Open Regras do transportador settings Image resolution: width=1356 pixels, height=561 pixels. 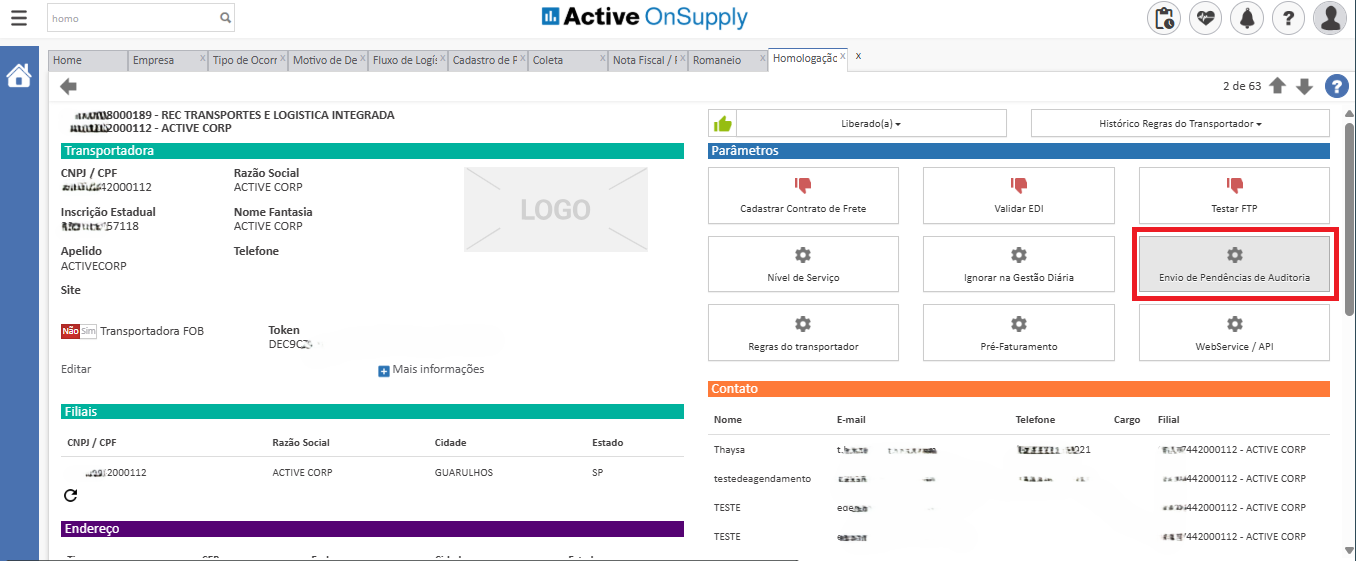point(803,333)
